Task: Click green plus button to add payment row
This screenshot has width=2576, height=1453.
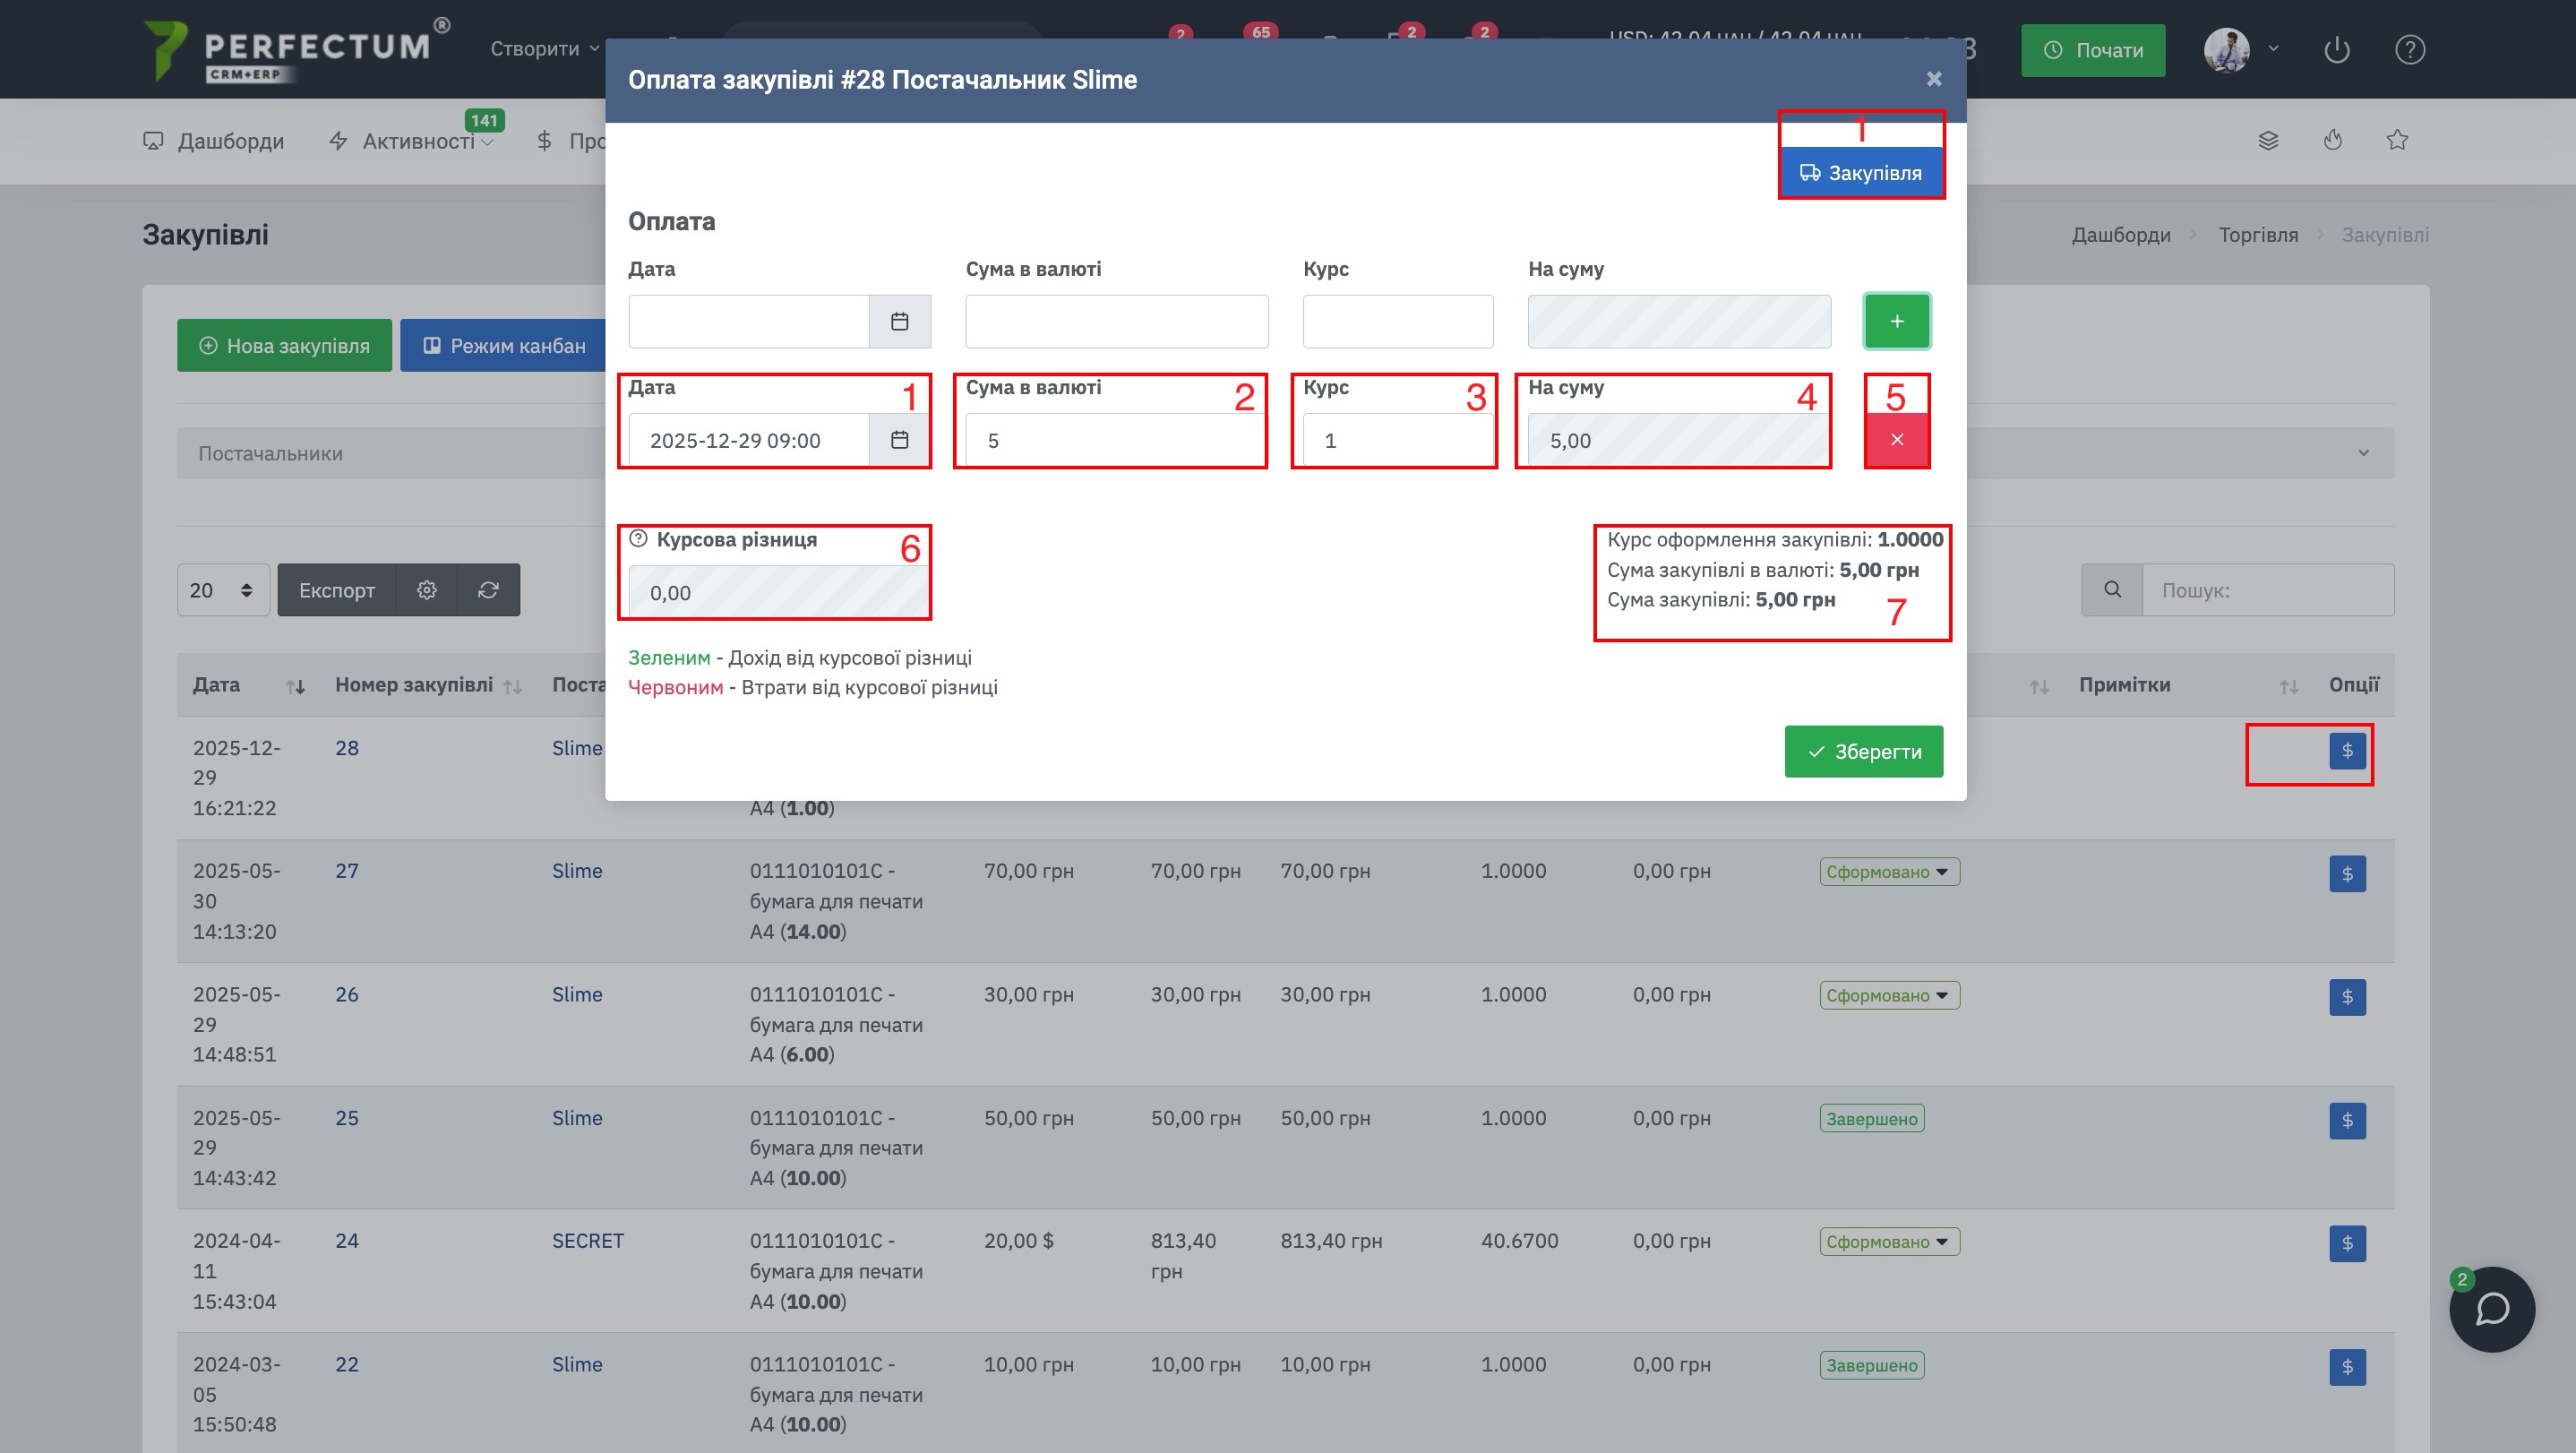Action: pyautogui.click(x=1896, y=321)
